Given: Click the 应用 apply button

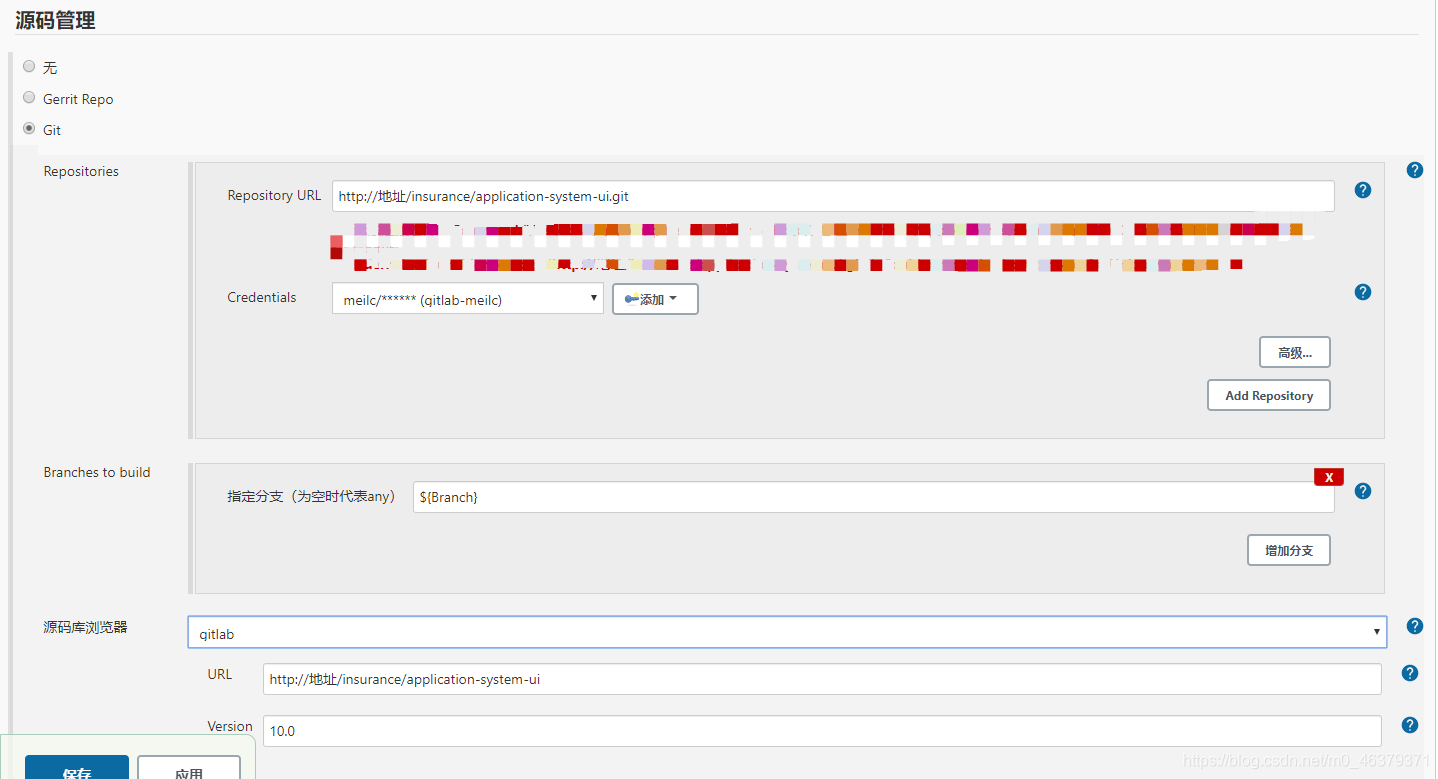Looking at the screenshot, I should [189, 767].
